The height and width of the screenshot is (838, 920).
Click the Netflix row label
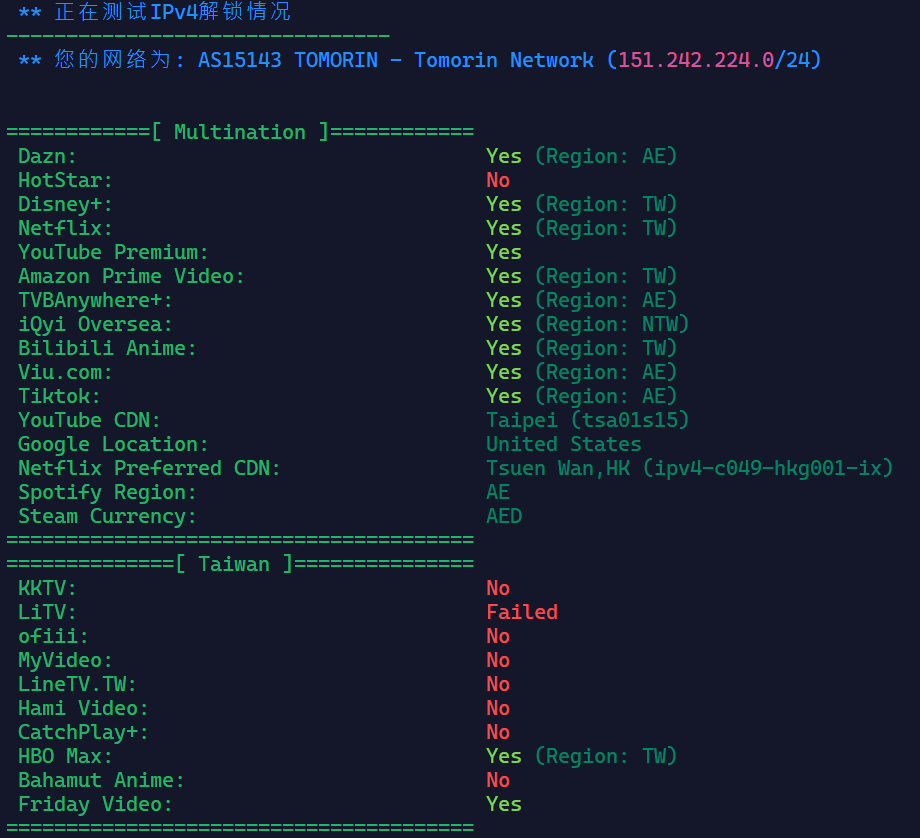tap(65, 228)
